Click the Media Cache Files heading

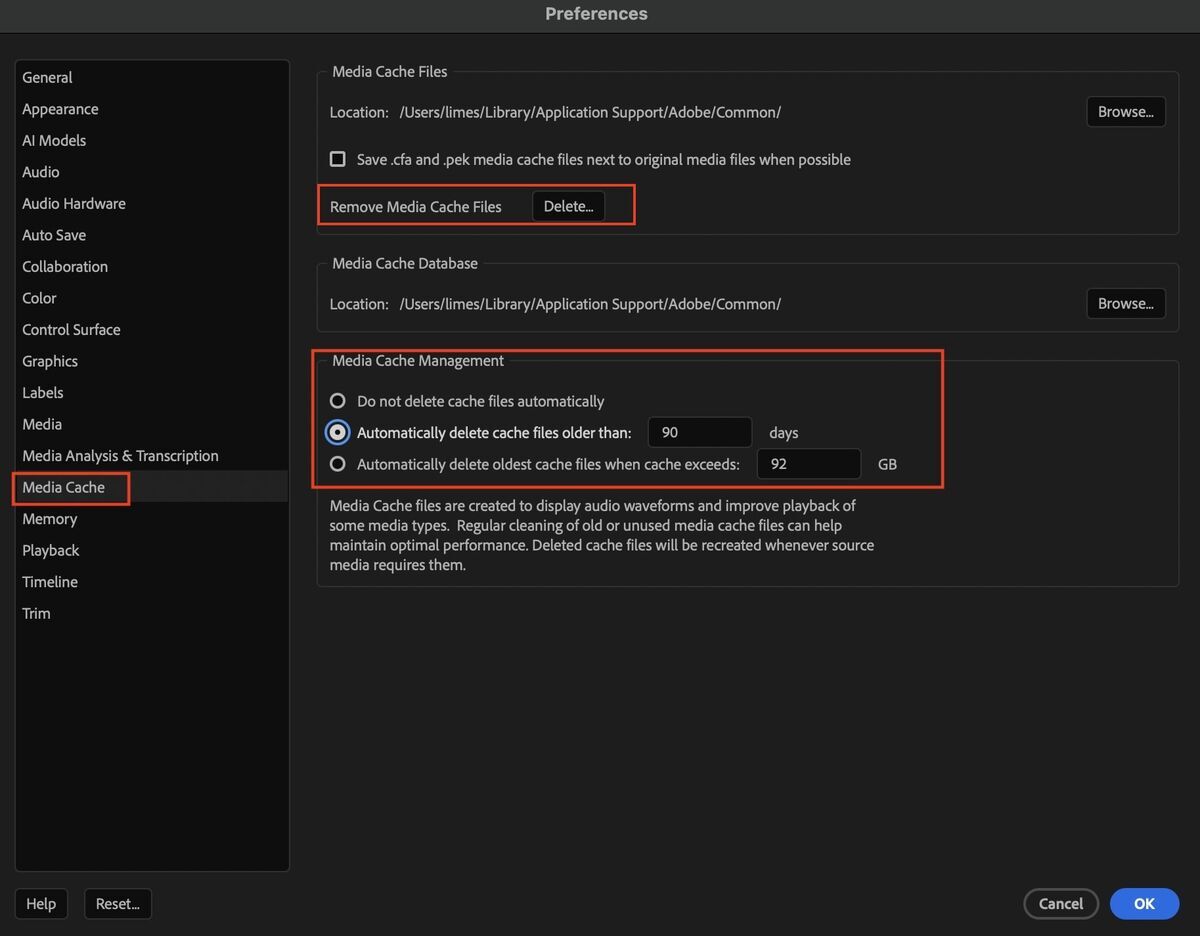(x=390, y=71)
